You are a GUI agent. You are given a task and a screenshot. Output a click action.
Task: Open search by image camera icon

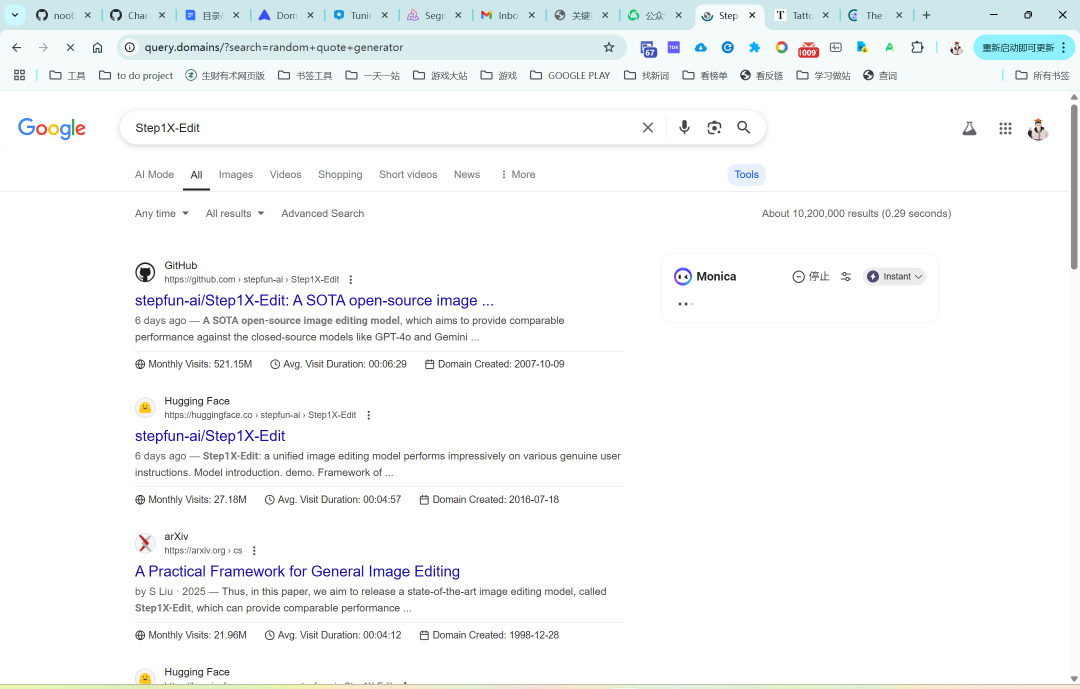tap(714, 127)
